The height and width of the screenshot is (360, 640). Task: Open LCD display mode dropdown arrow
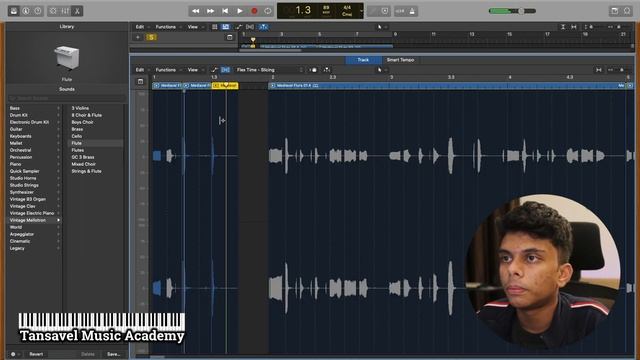pos(361,11)
